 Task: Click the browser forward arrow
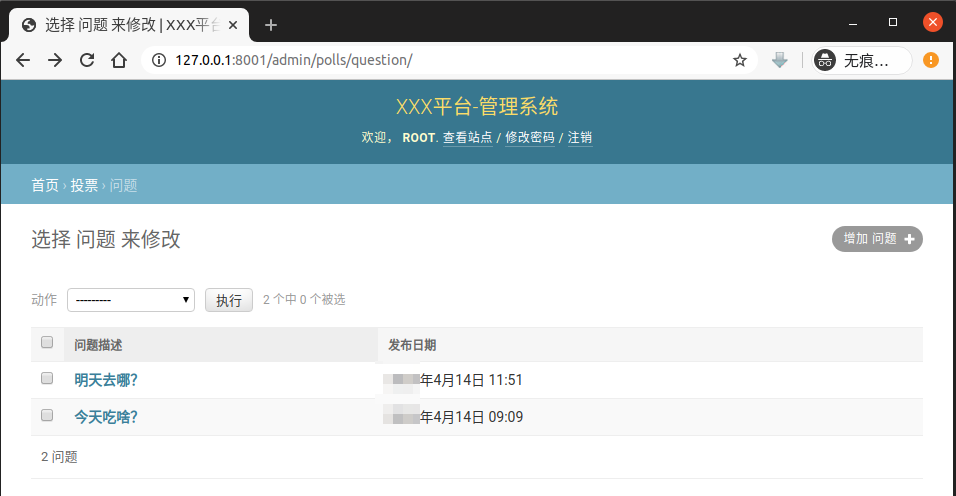click(x=55, y=60)
